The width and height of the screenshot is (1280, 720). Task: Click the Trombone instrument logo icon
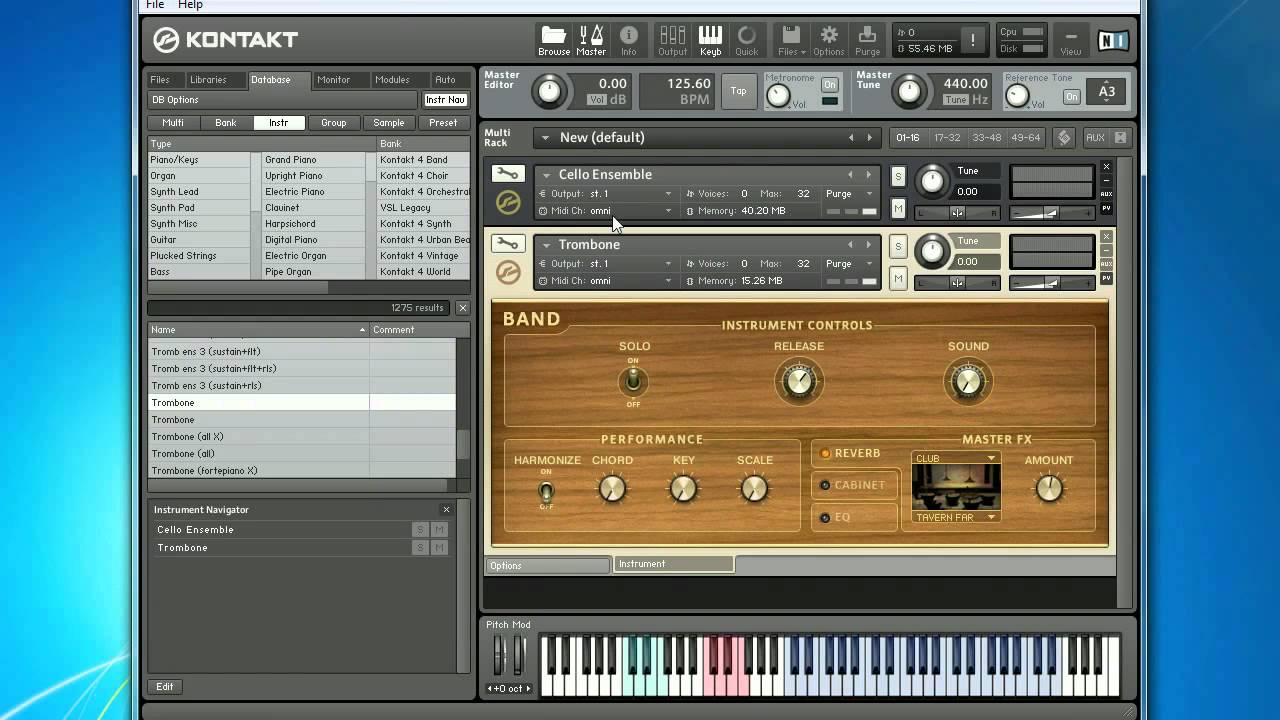508,272
